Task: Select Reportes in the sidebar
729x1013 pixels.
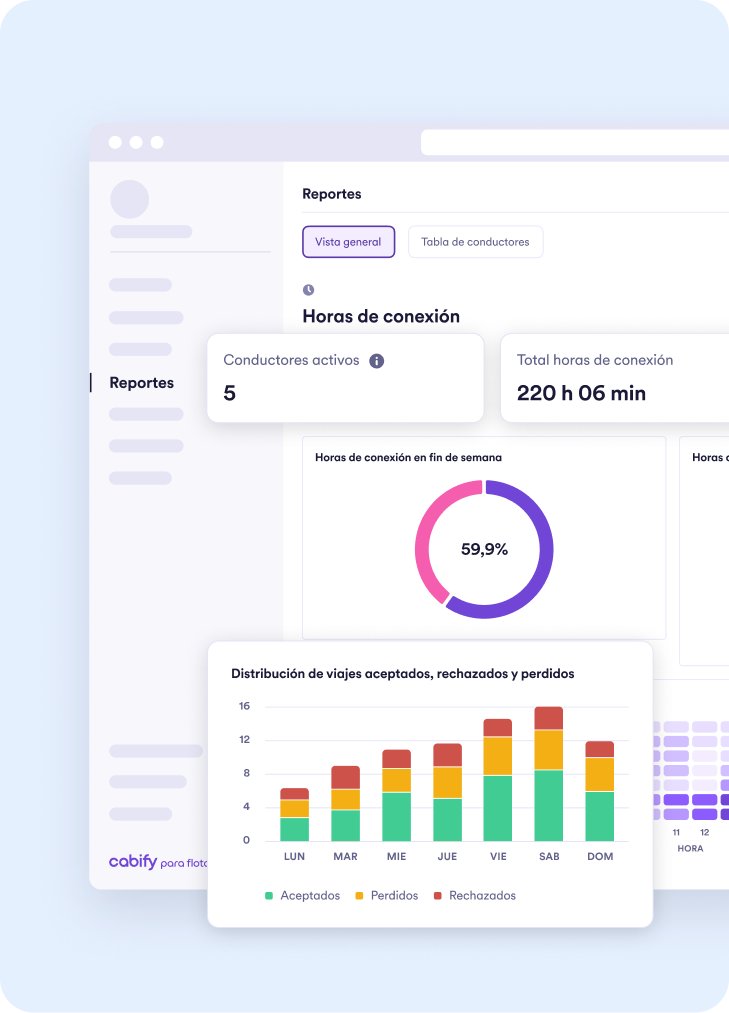Action: (x=141, y=383)
